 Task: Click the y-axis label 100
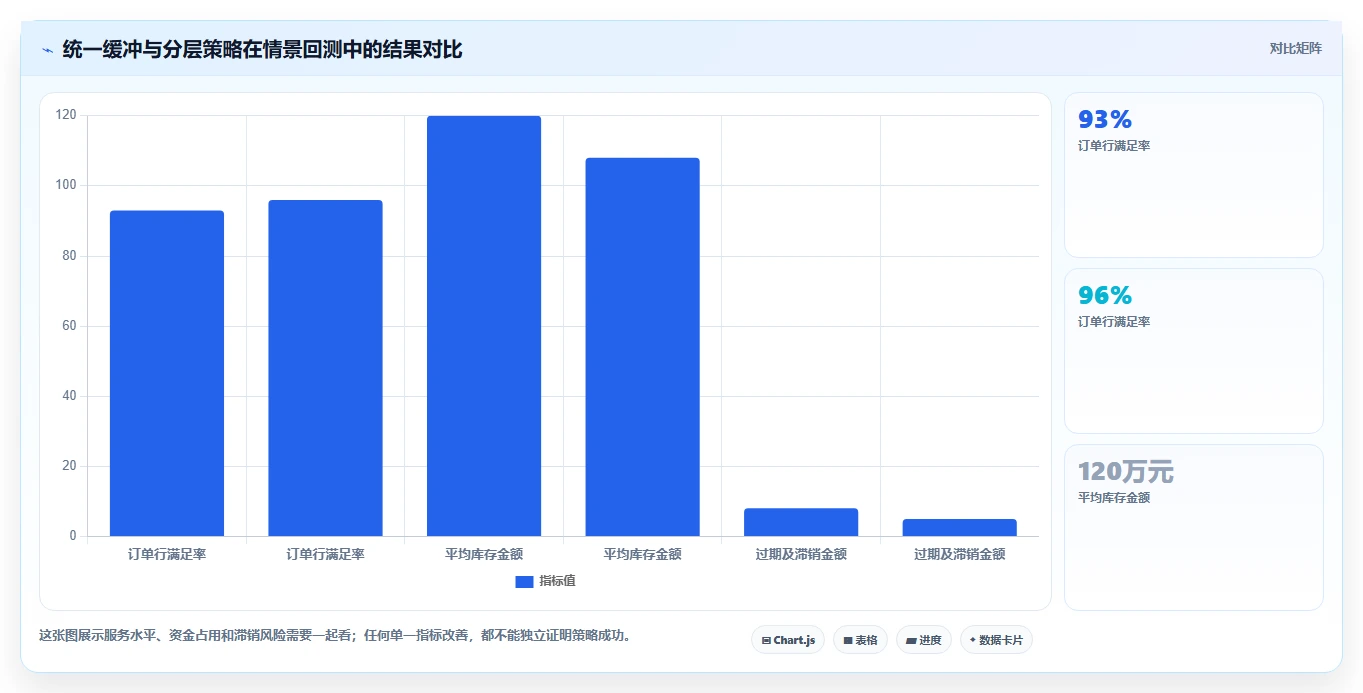point(66,186)
